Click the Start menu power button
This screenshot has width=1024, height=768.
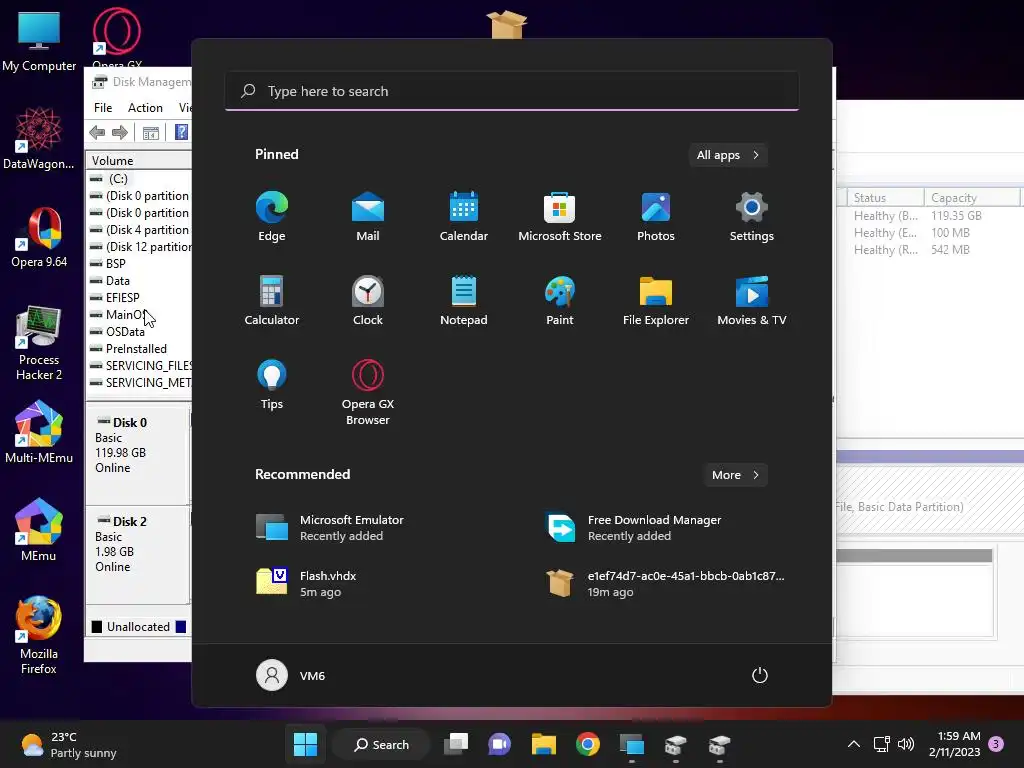coord(760,675)
